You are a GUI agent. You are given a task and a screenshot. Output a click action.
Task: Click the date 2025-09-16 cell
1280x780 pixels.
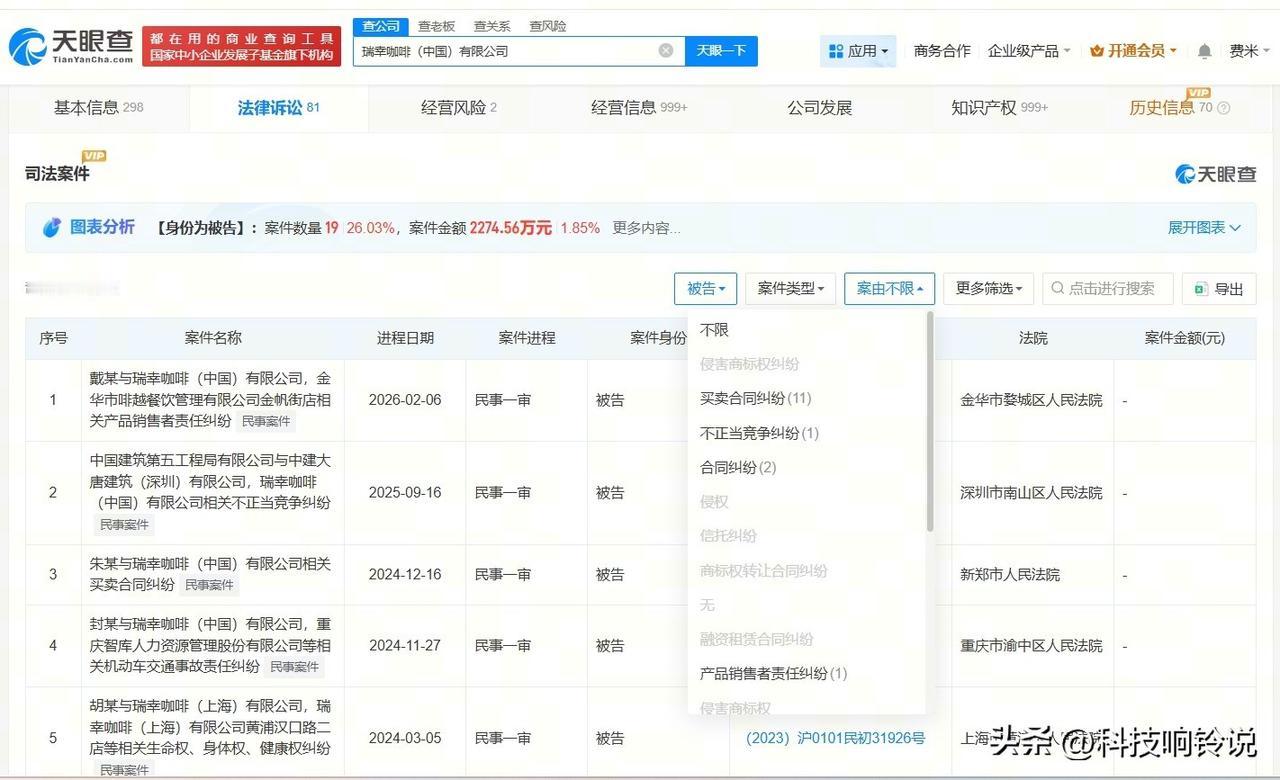pyautogui.click(x=405, y=493)
